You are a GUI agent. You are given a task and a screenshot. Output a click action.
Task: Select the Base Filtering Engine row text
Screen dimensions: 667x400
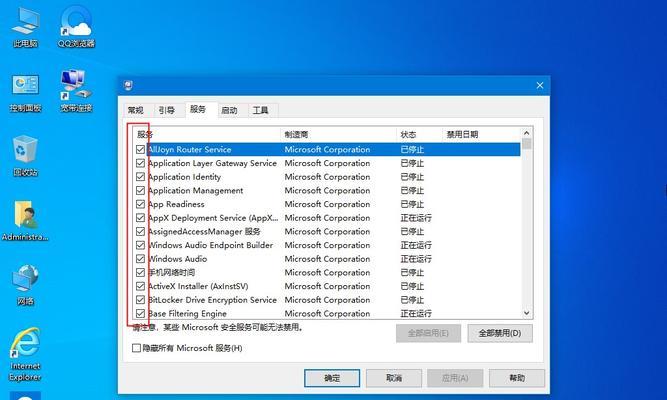[187, 313]
